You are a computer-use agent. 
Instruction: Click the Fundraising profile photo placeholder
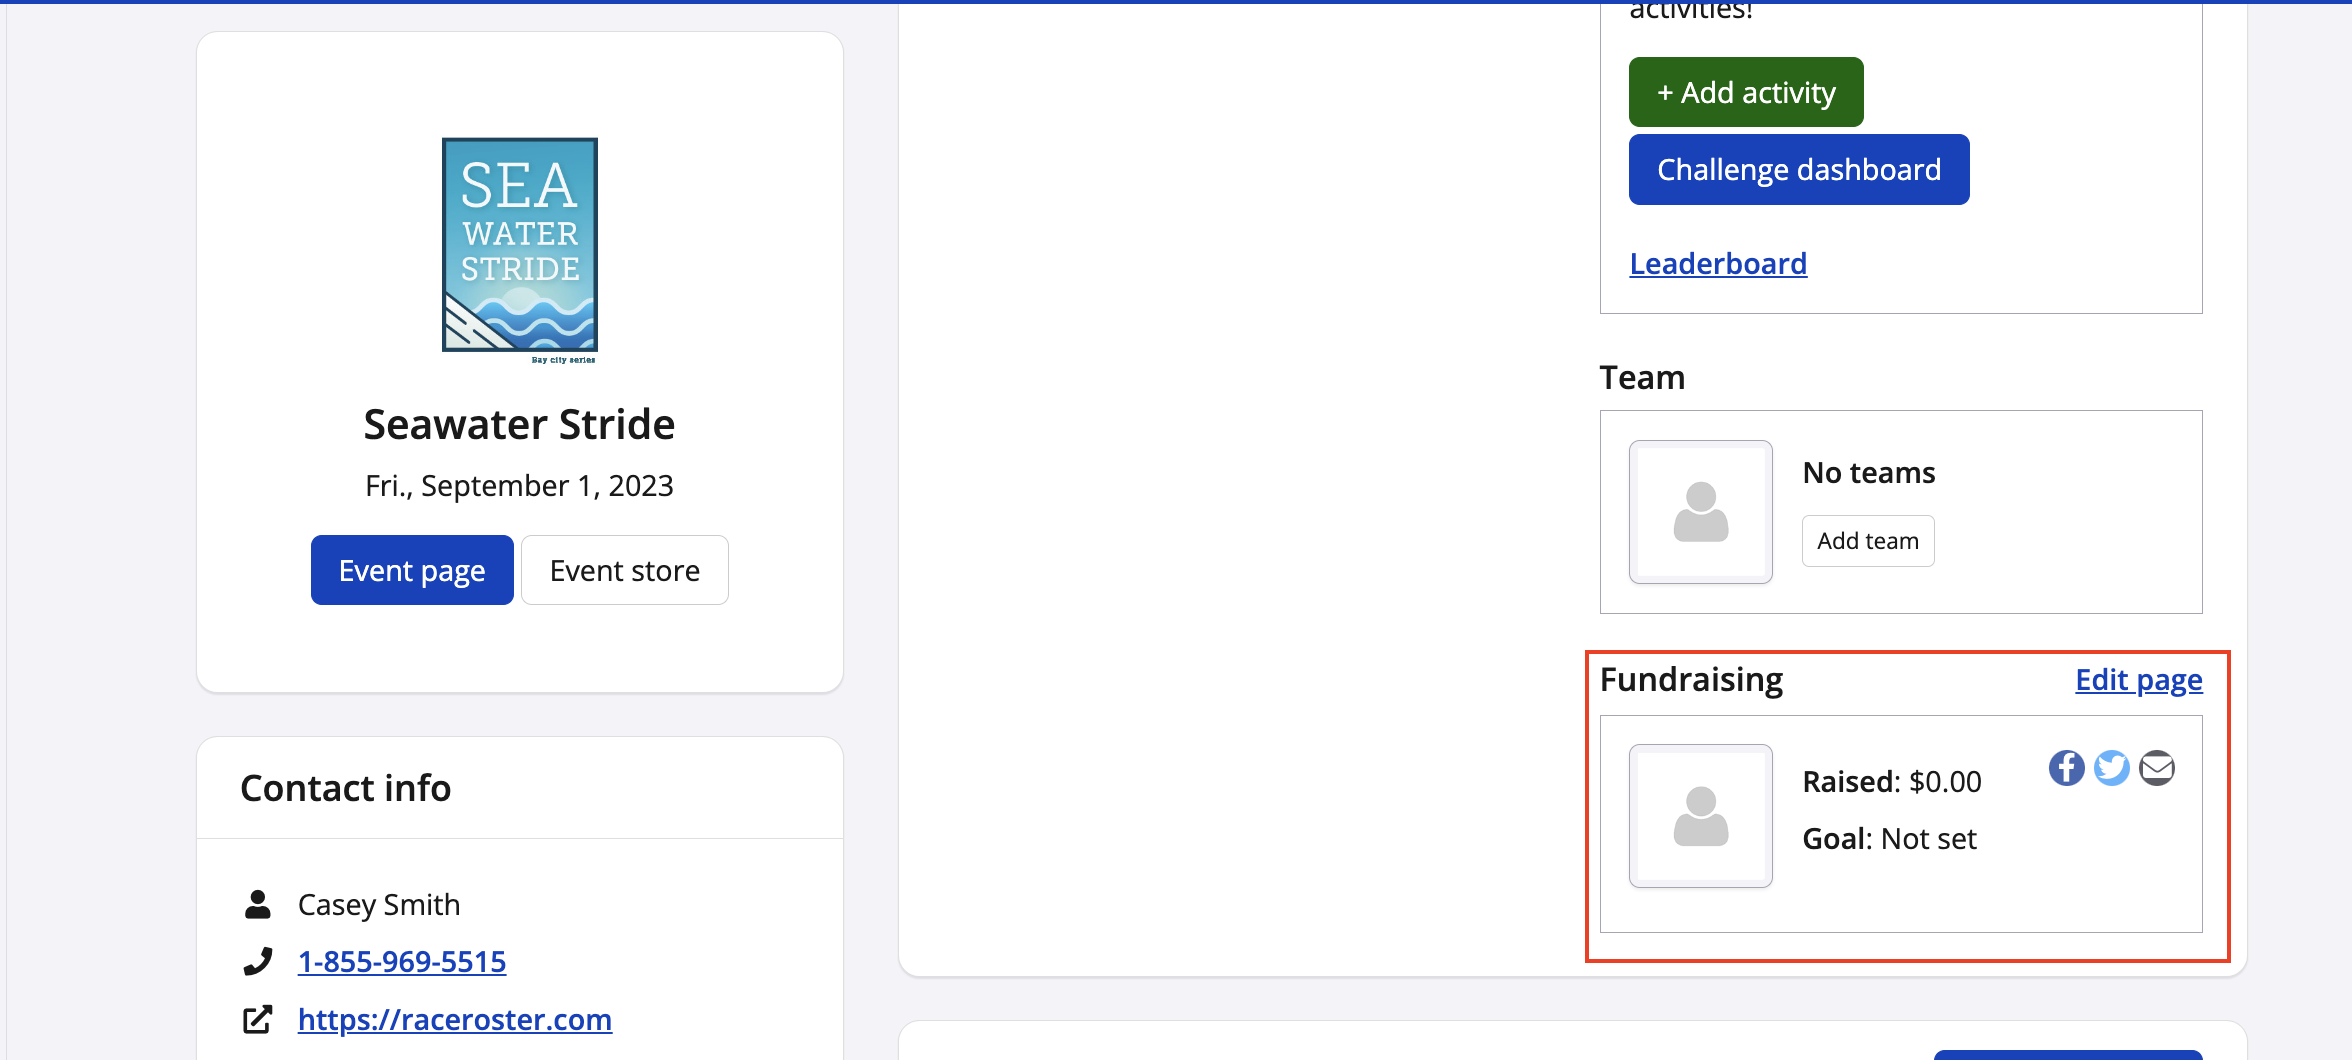click(x=1700, y=816)
